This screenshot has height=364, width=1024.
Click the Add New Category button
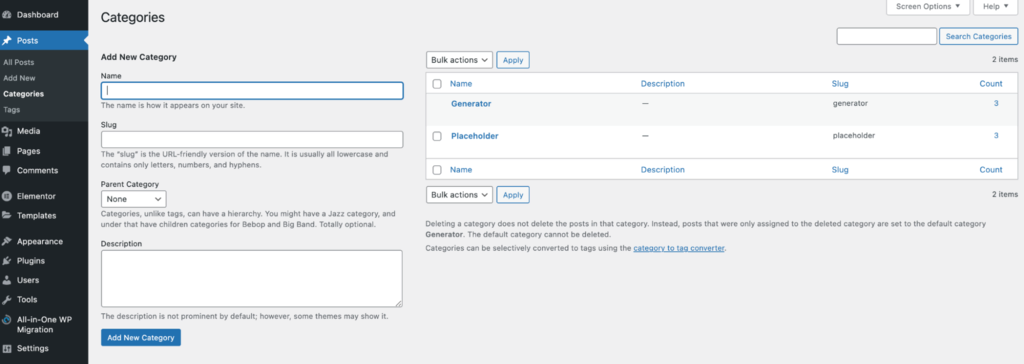pos(140,338)
